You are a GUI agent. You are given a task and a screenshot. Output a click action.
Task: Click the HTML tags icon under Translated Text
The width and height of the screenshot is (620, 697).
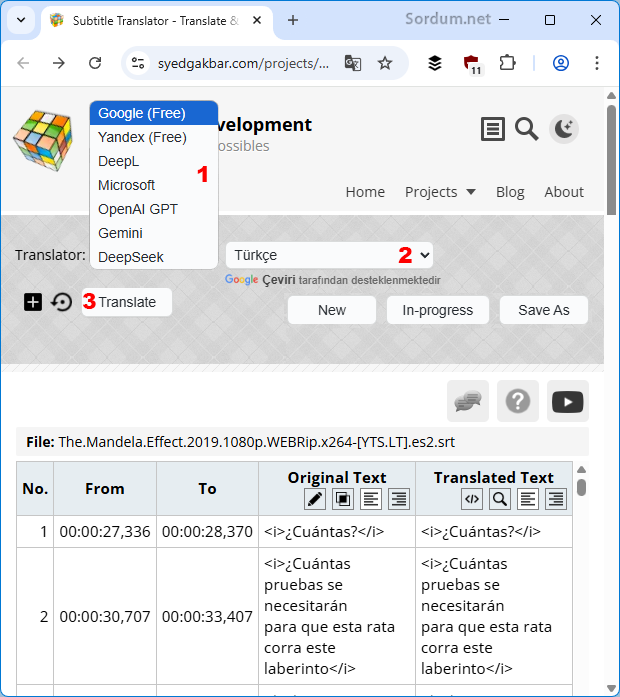pyautogui.click(x=472, y=499)
